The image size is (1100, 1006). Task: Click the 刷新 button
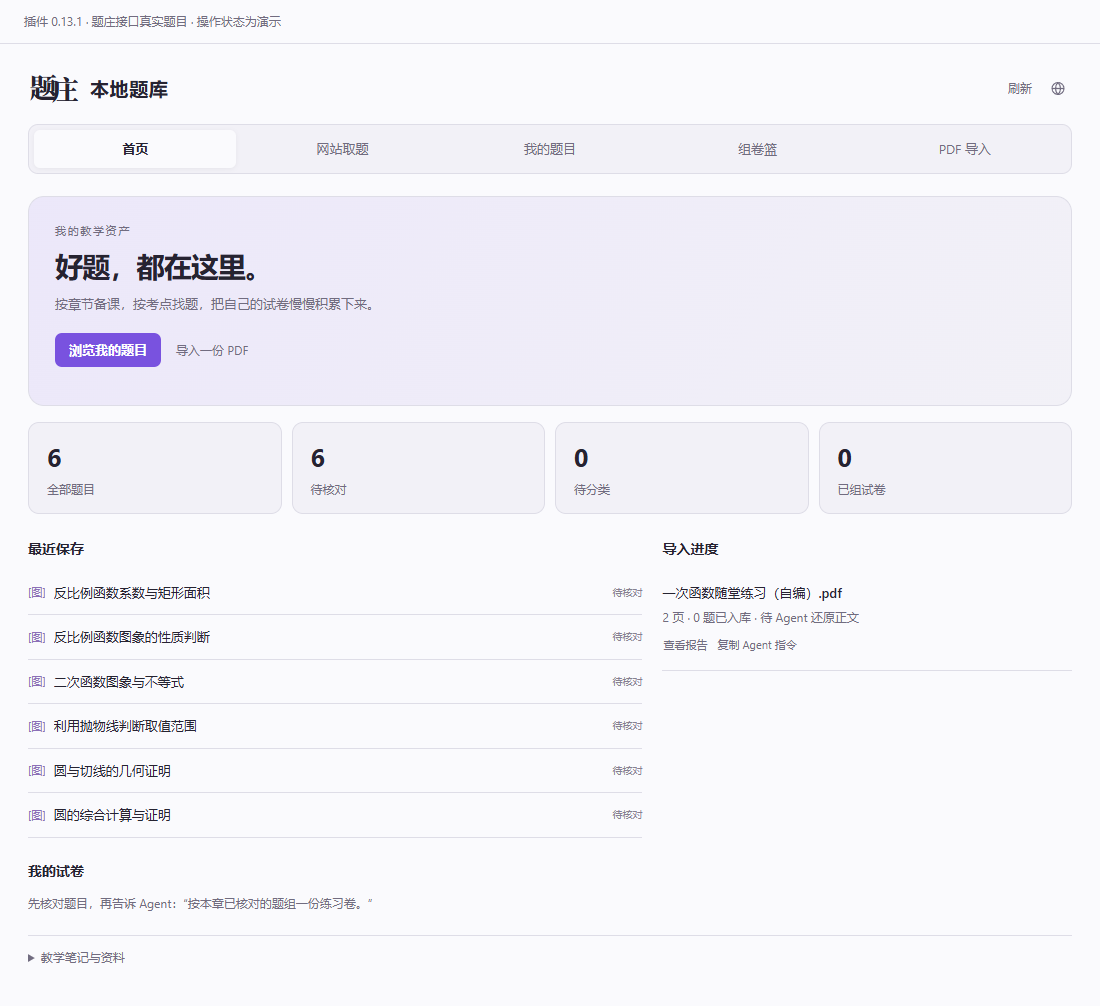pyautogui.click(x=1020, y=88)
